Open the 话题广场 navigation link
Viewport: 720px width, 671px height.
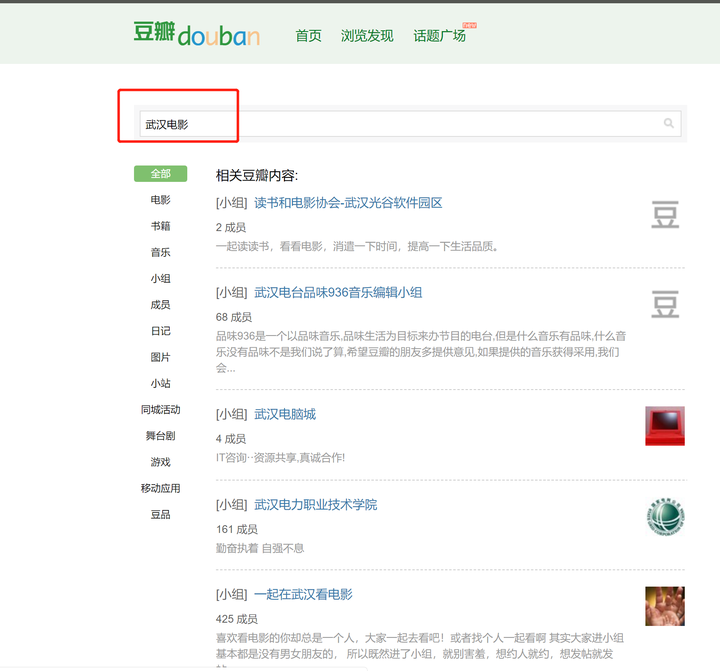pyautogui.click(x=439, y=35)
